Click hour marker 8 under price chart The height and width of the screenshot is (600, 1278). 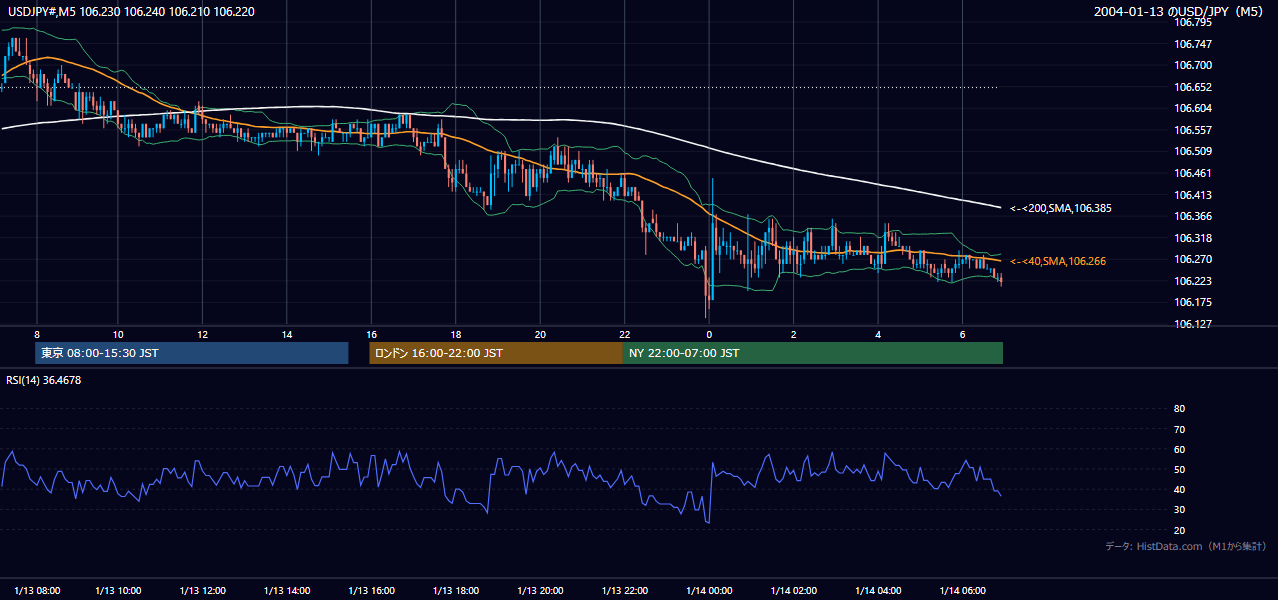click(x=37, y=334)
